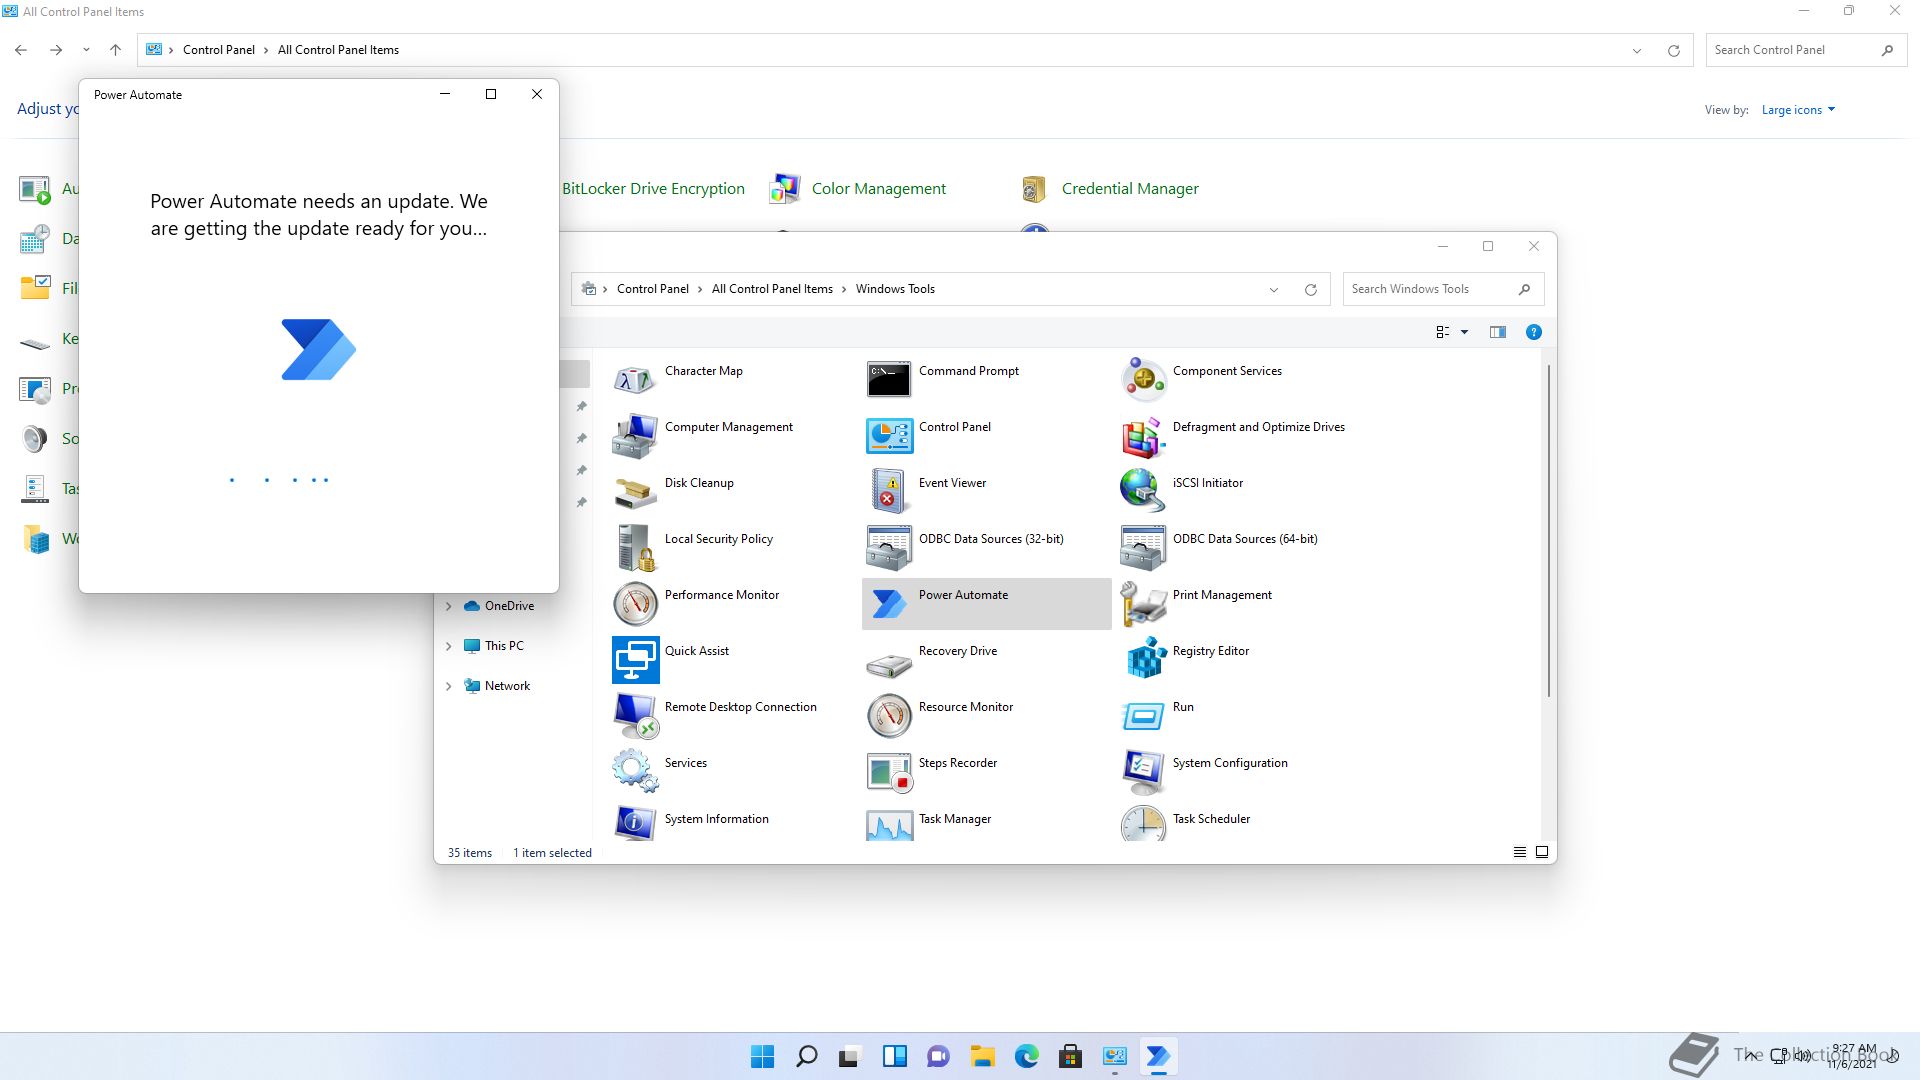Open Performance Monitor icon

coord(635,603)
